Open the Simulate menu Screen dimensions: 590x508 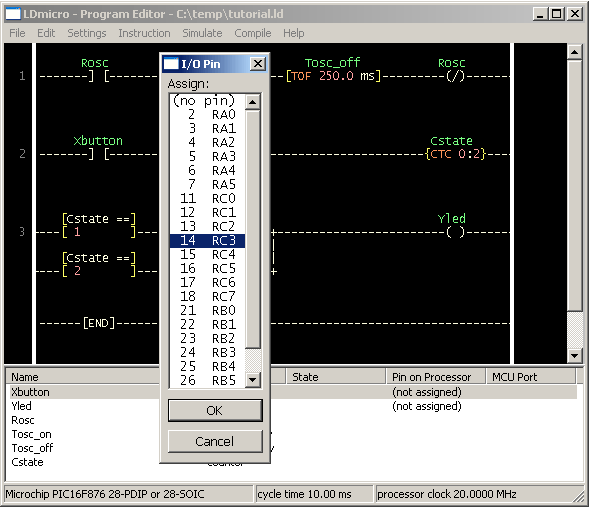click(202, 33)
